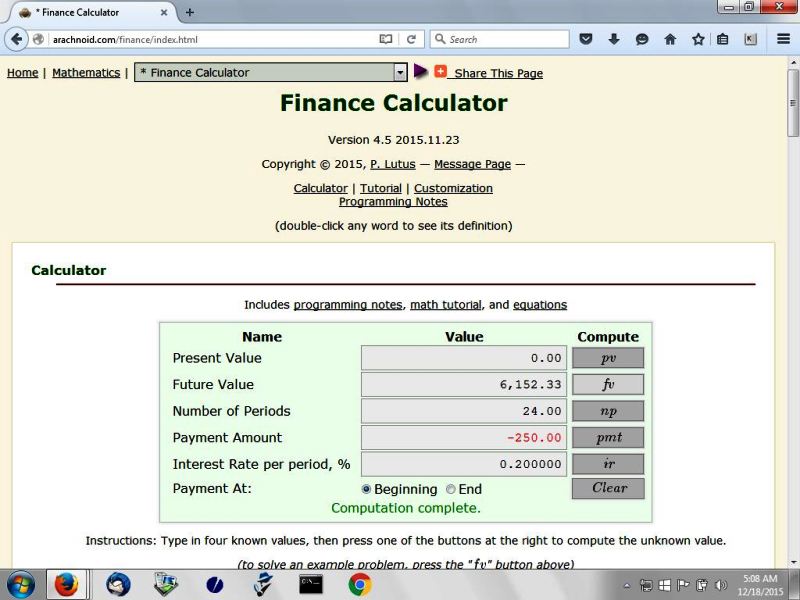This screenshot has width=800, height=600.
Task: Click the Future Value input field
Action: tap(464, 384)
